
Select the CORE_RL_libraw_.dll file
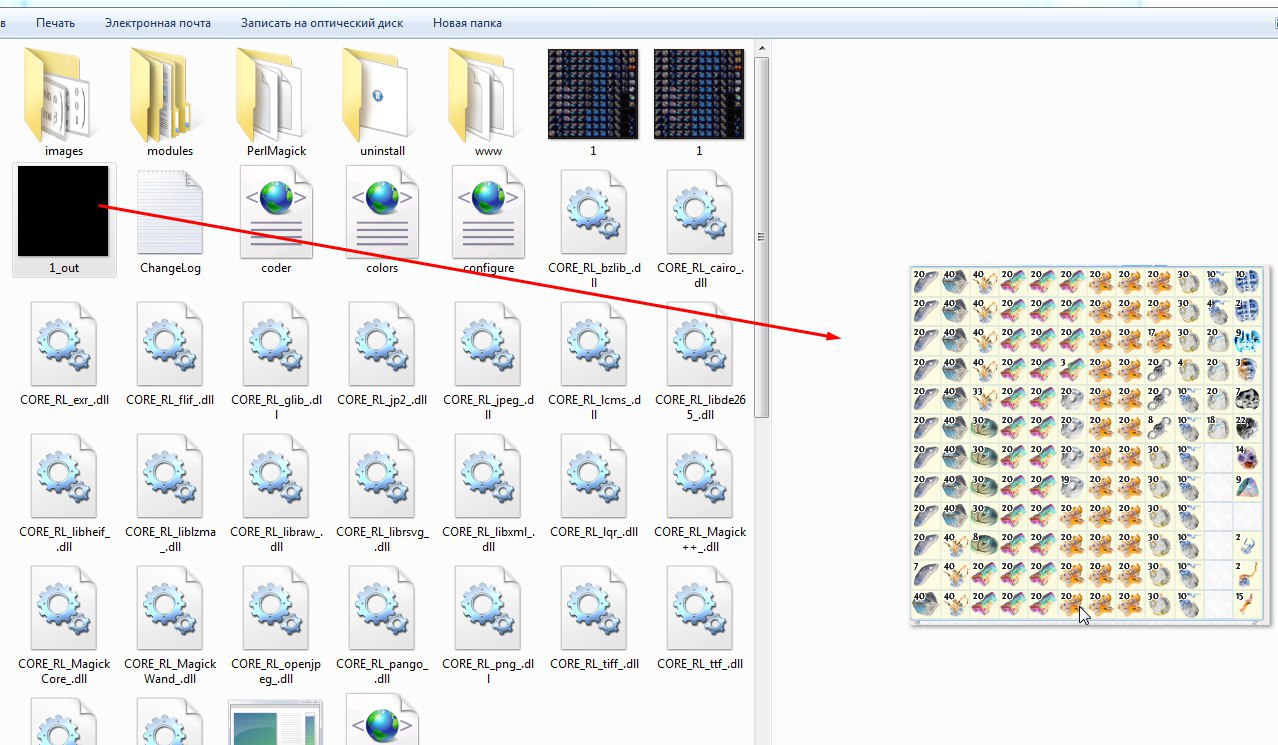click(276, 492)
